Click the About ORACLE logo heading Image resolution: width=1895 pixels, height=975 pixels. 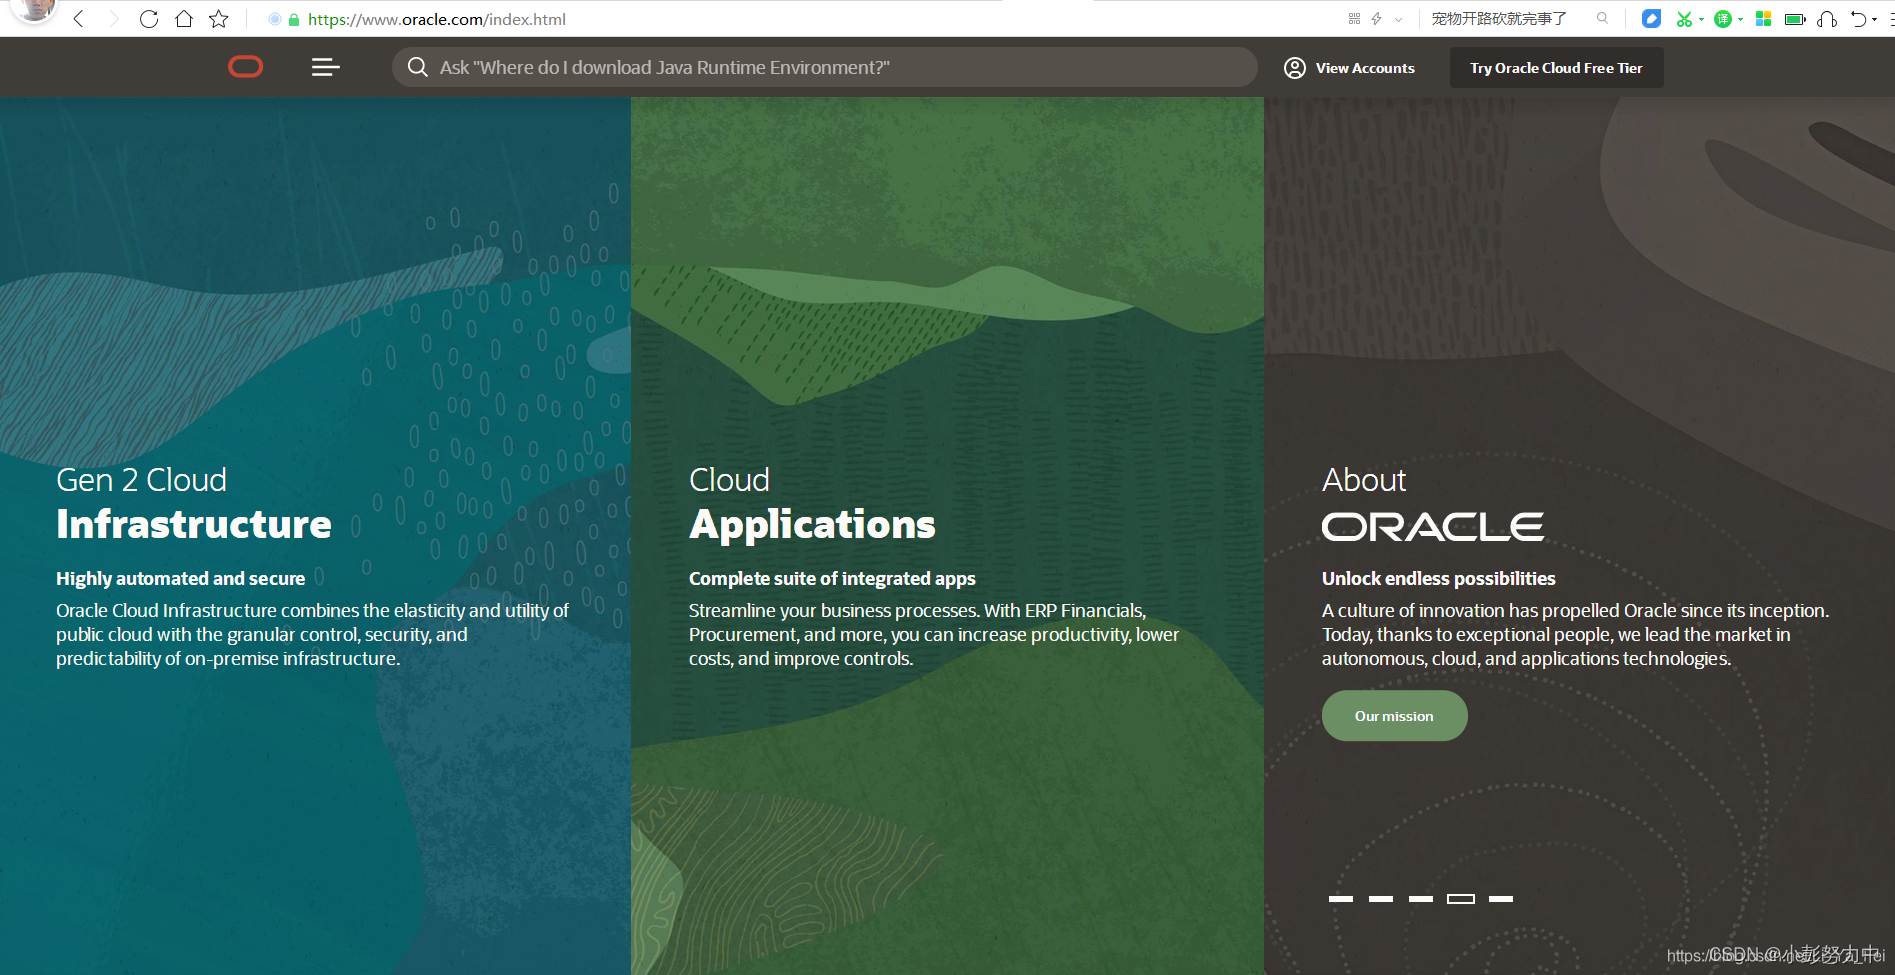(x=1432, y=503)
